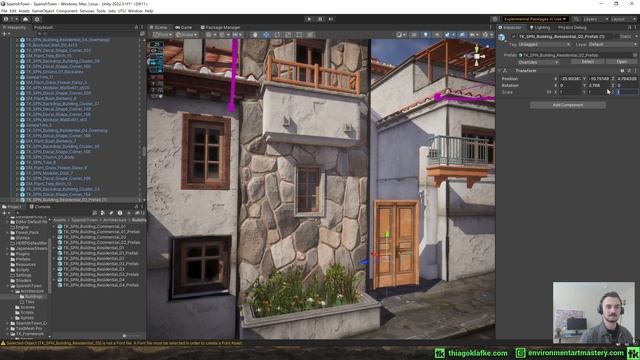Lock the Inspector panel with the padlock
The width and height of the screenshot is (640, 360).
pyautogui.click(x=629, y=27)
